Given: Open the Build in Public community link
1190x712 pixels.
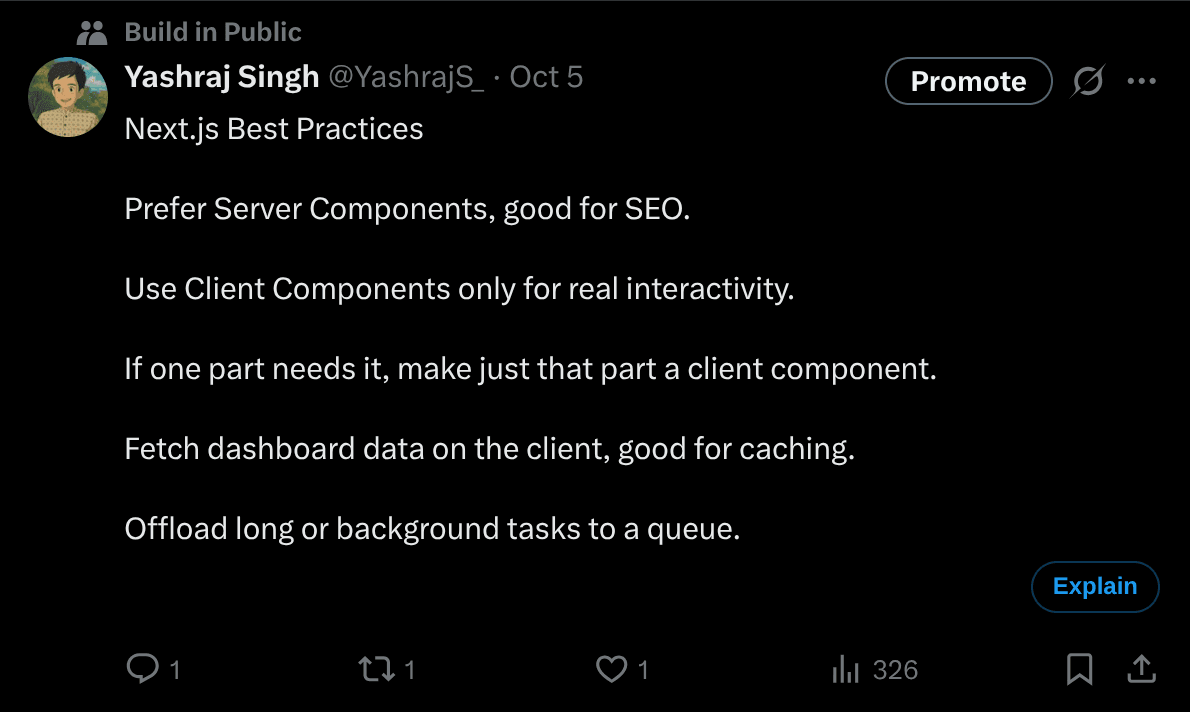Looking at the screenshot, I should [x=213, y=32].
